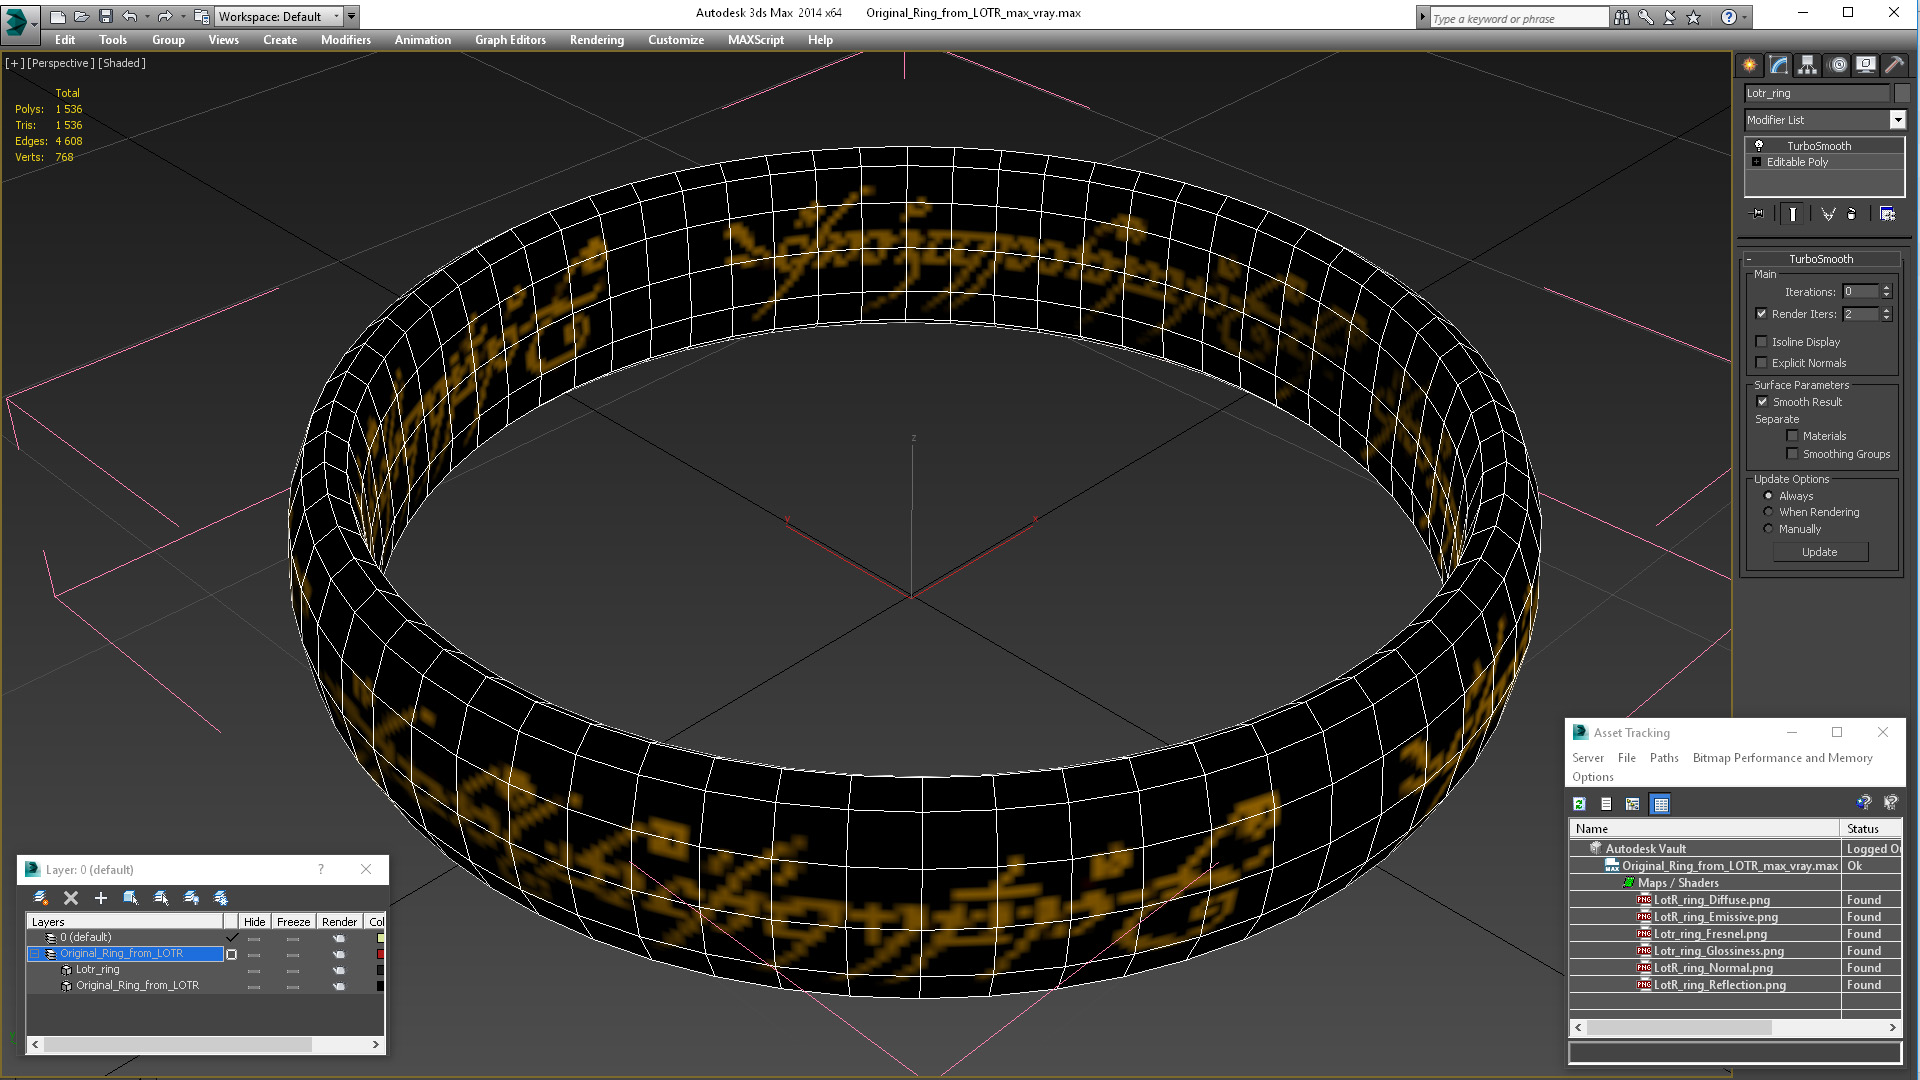Image resolution: width=1920 pixels, height=1080 pixels.
Task: Click Refresh icon in Asset Tracking
Action: [x=1579, y=804]
